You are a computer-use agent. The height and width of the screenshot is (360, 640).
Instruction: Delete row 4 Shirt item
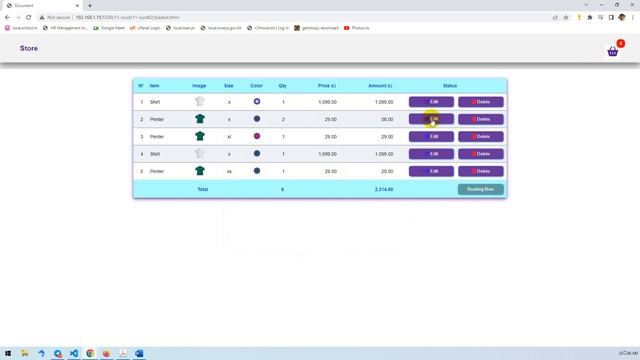click(x=480, y=154)
